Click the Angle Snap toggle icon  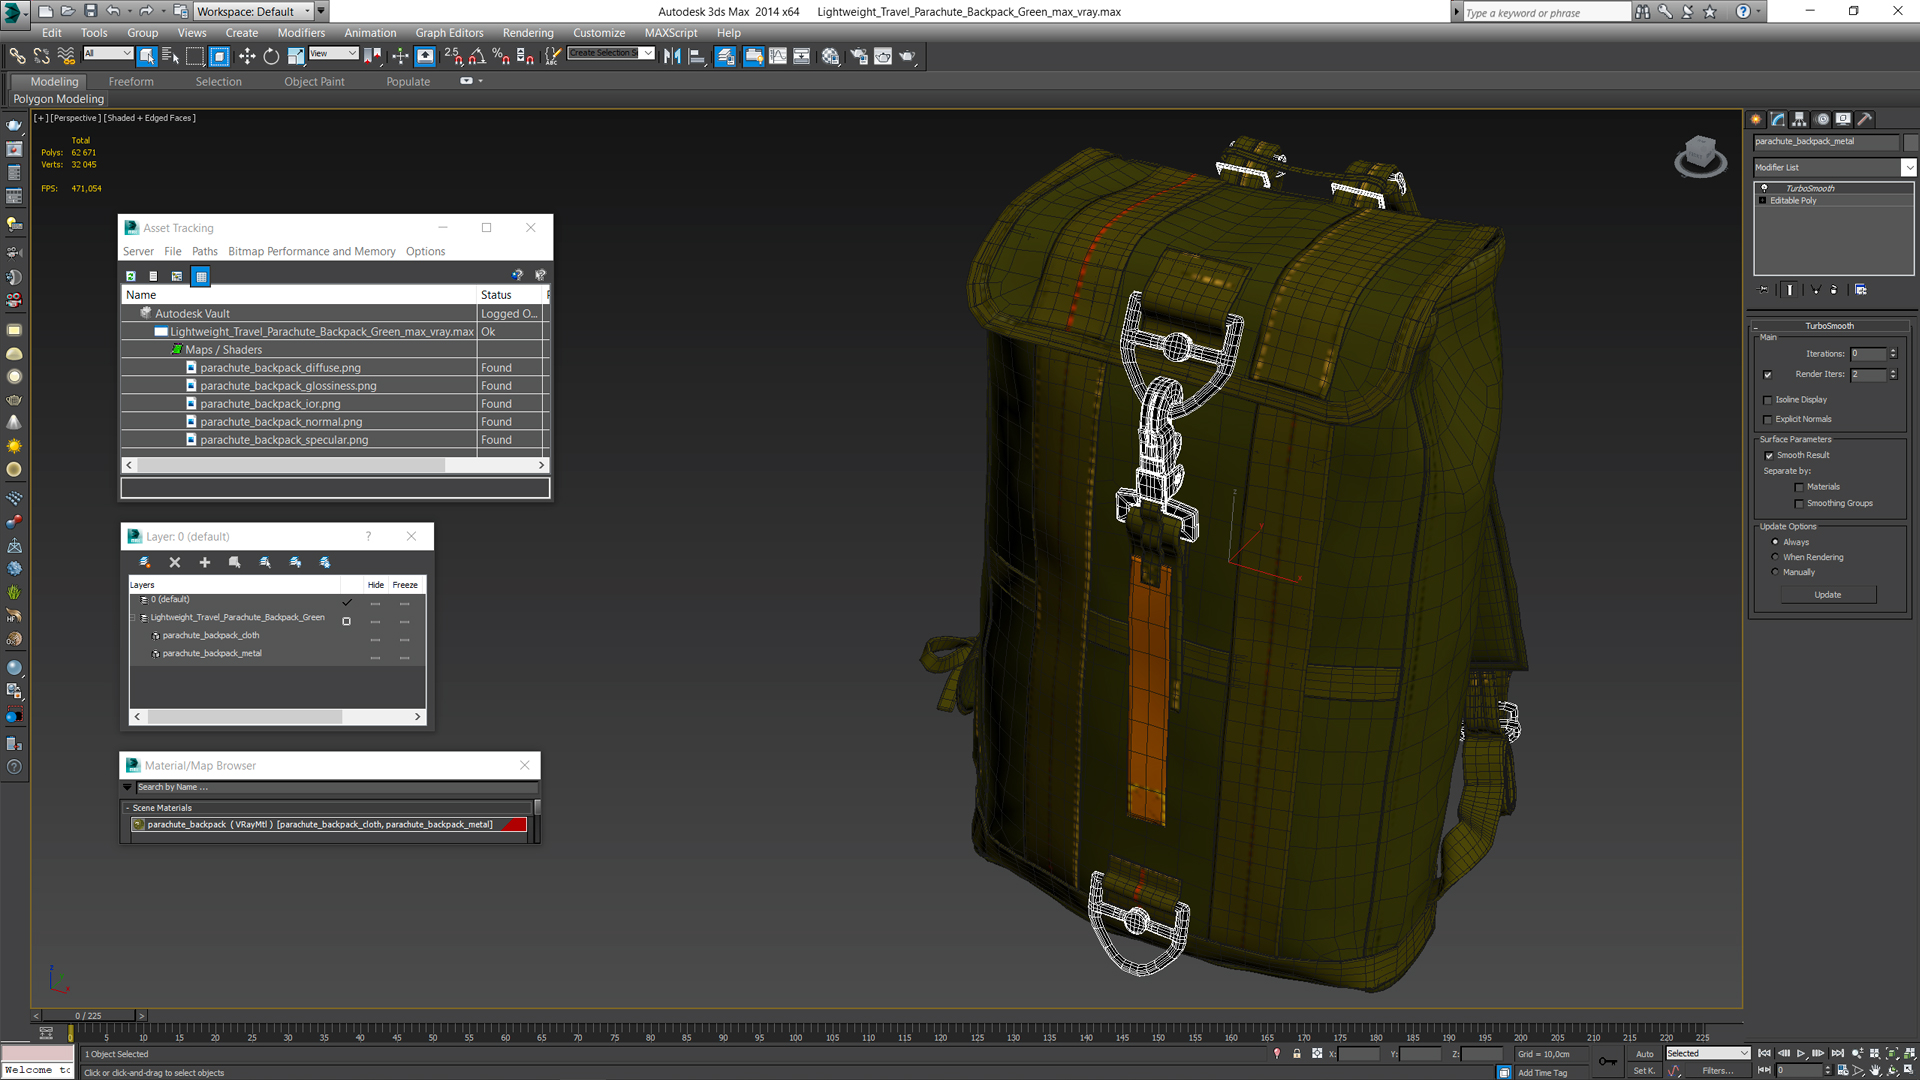[477, 57]
